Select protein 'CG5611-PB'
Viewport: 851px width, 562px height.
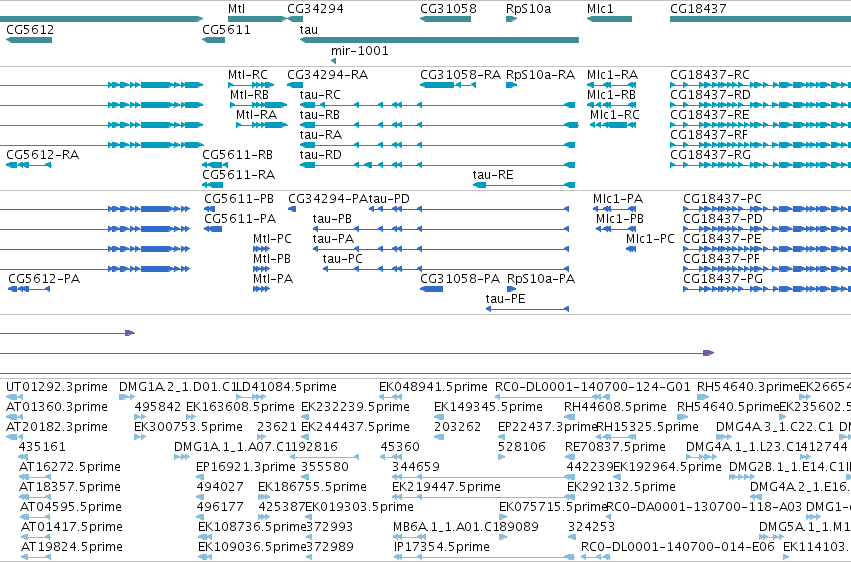(239, 199)
